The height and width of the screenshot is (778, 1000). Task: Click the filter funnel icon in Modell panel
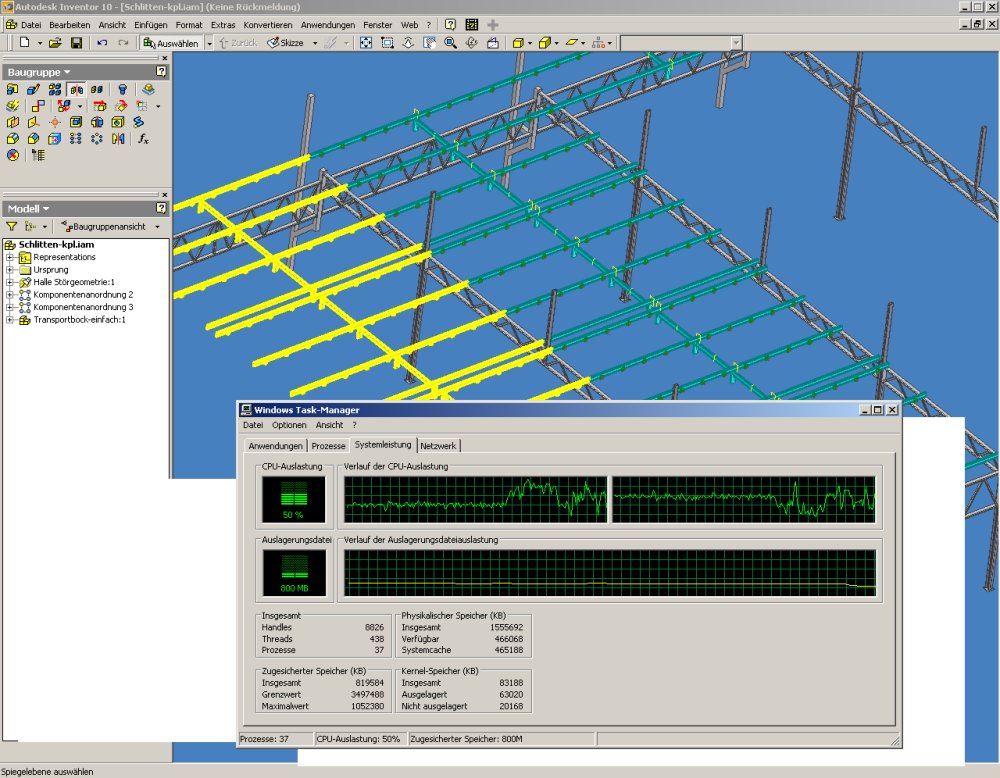tap(12, 227)
